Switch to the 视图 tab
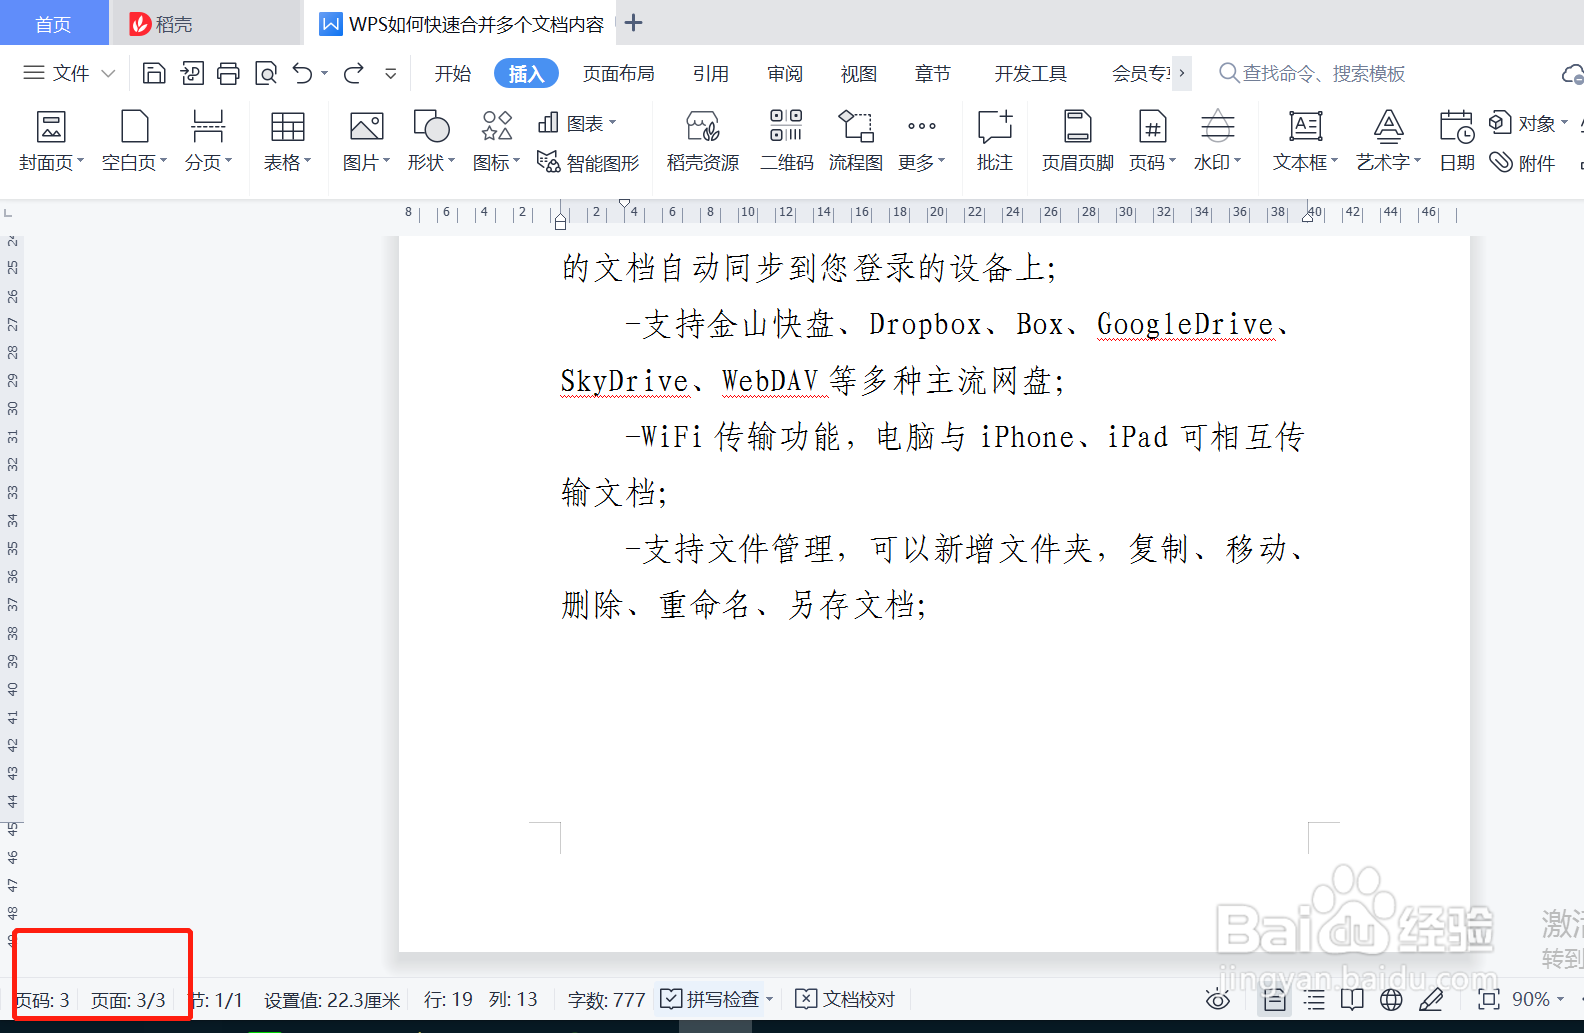 point(859,73)
